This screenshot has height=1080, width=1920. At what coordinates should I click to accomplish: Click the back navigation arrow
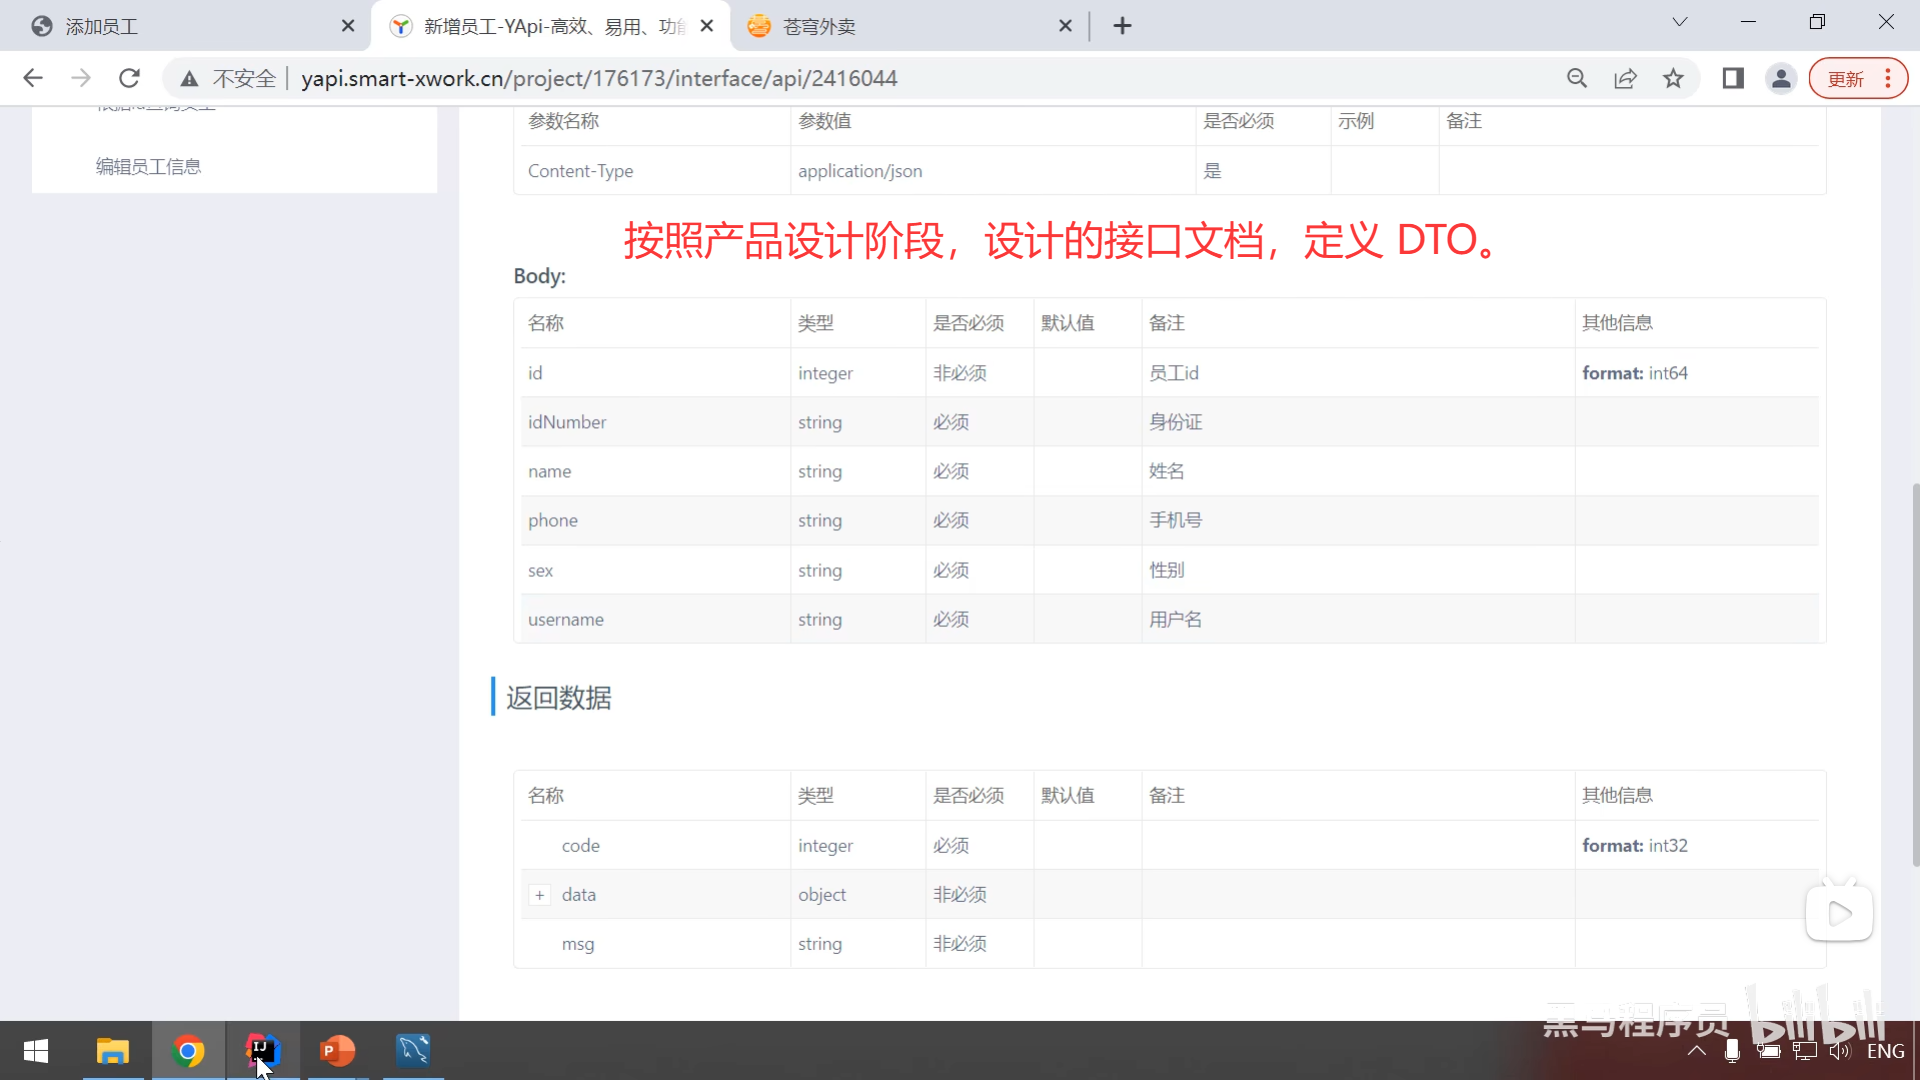33,78
